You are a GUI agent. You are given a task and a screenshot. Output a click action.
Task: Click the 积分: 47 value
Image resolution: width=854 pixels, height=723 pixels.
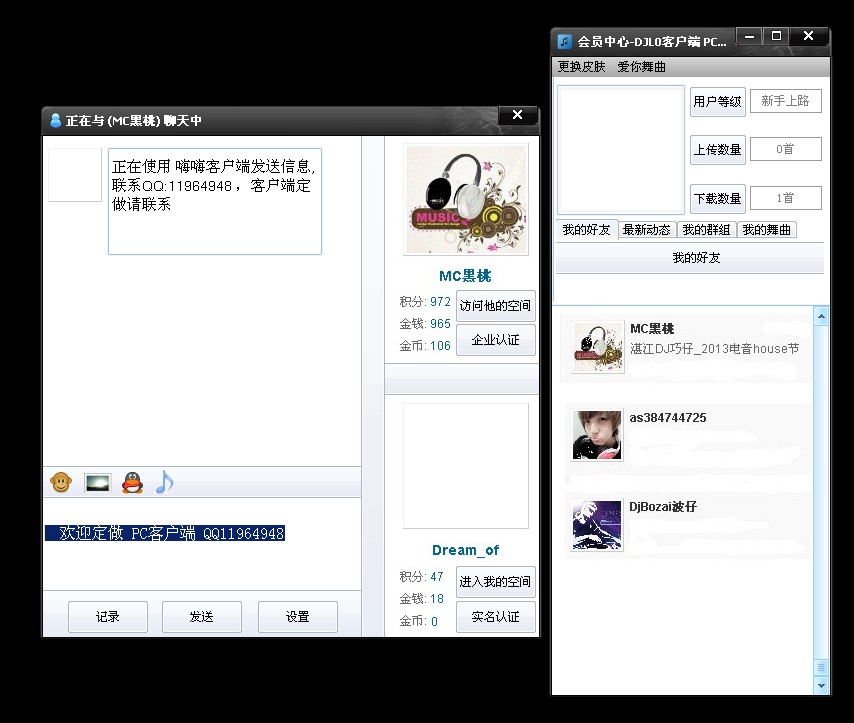(x=437, y=576)
